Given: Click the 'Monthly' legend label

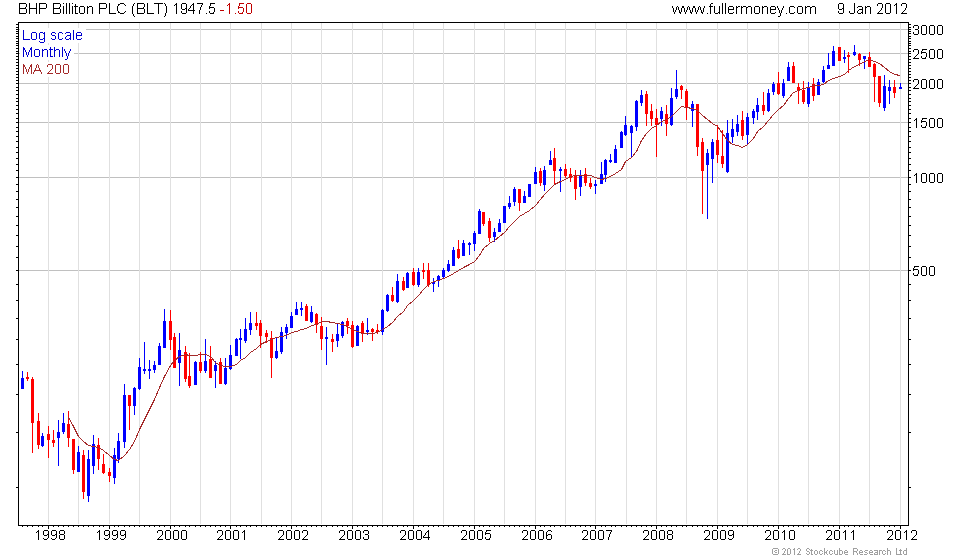Looking at the screenshot, I should click(x=47, y=53).
